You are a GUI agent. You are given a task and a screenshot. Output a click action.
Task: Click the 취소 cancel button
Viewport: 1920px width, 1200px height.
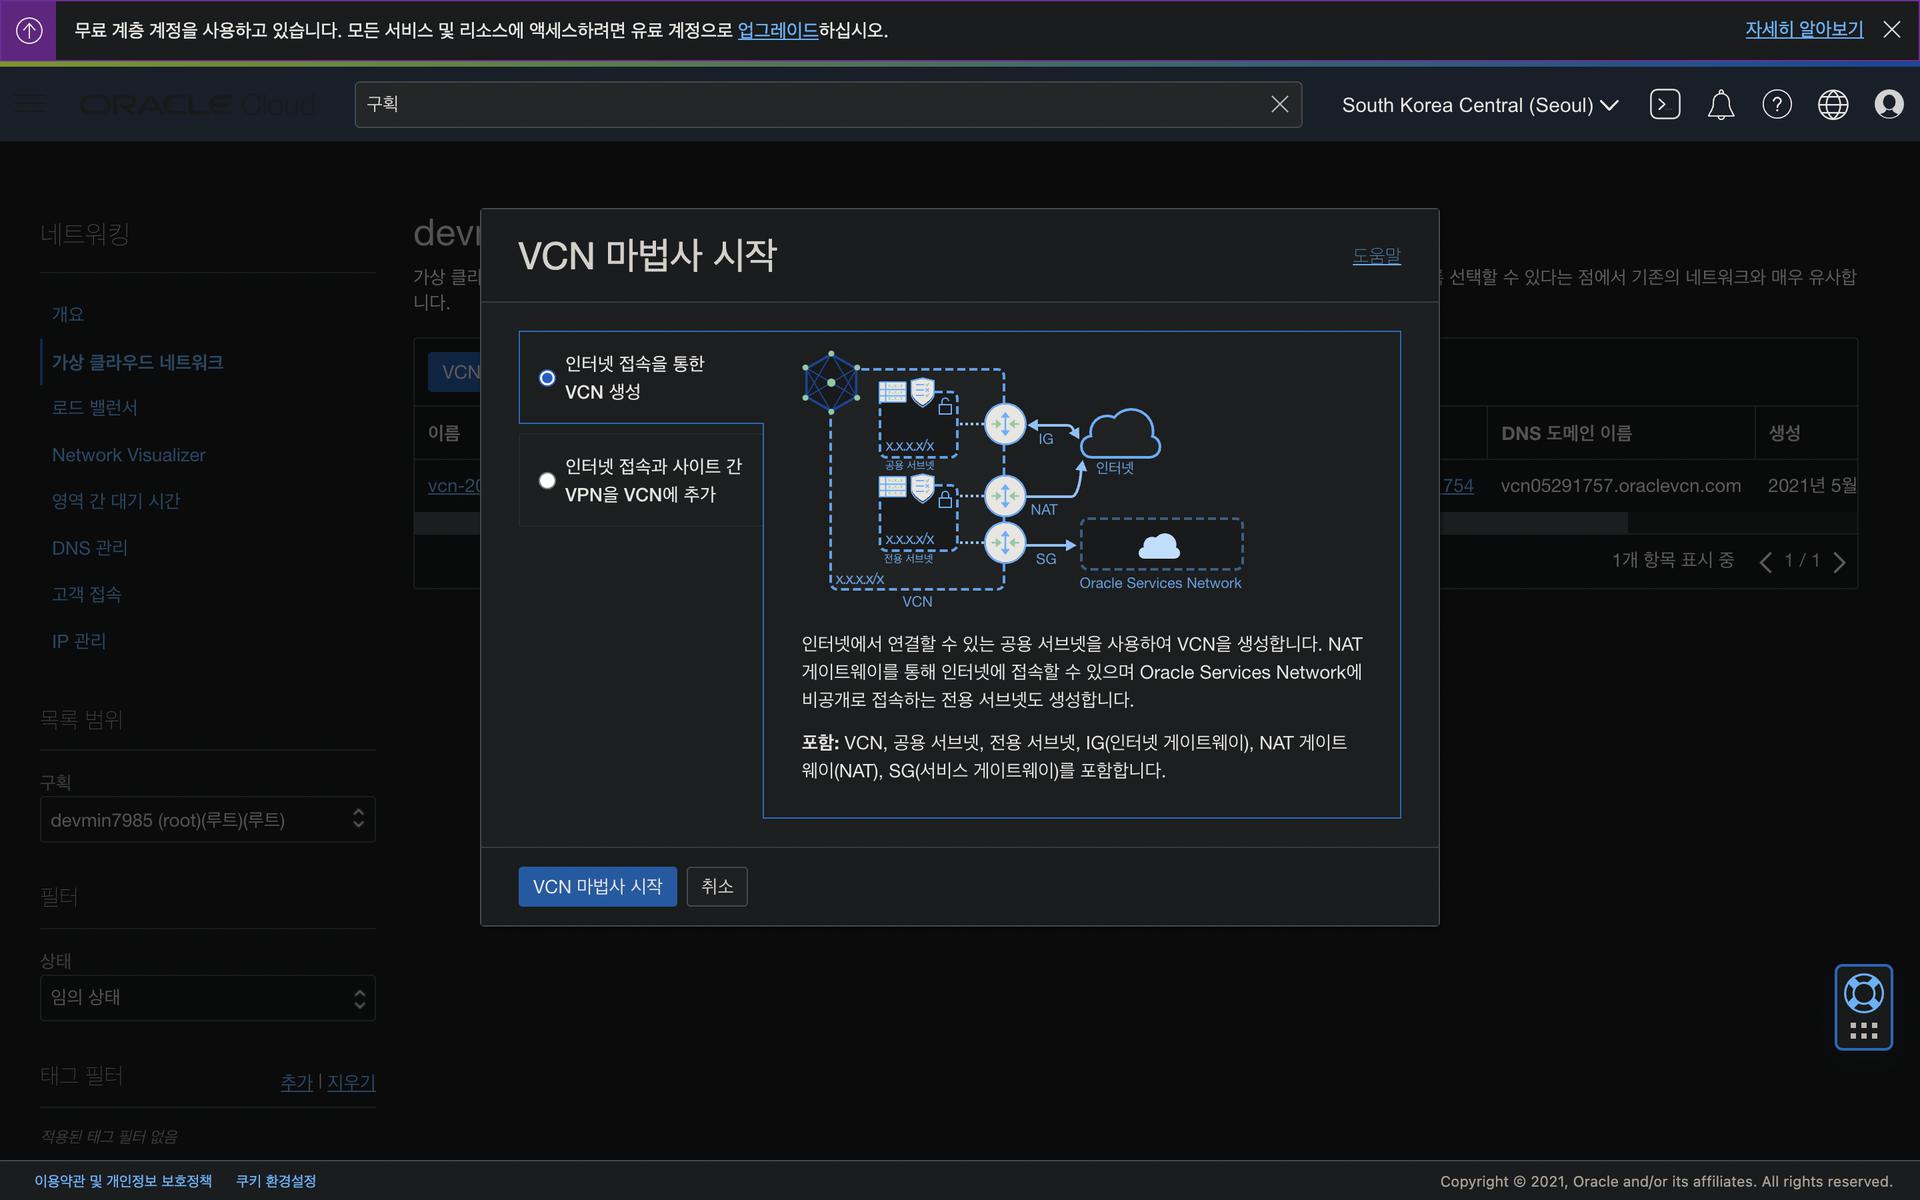click(716, 887)
